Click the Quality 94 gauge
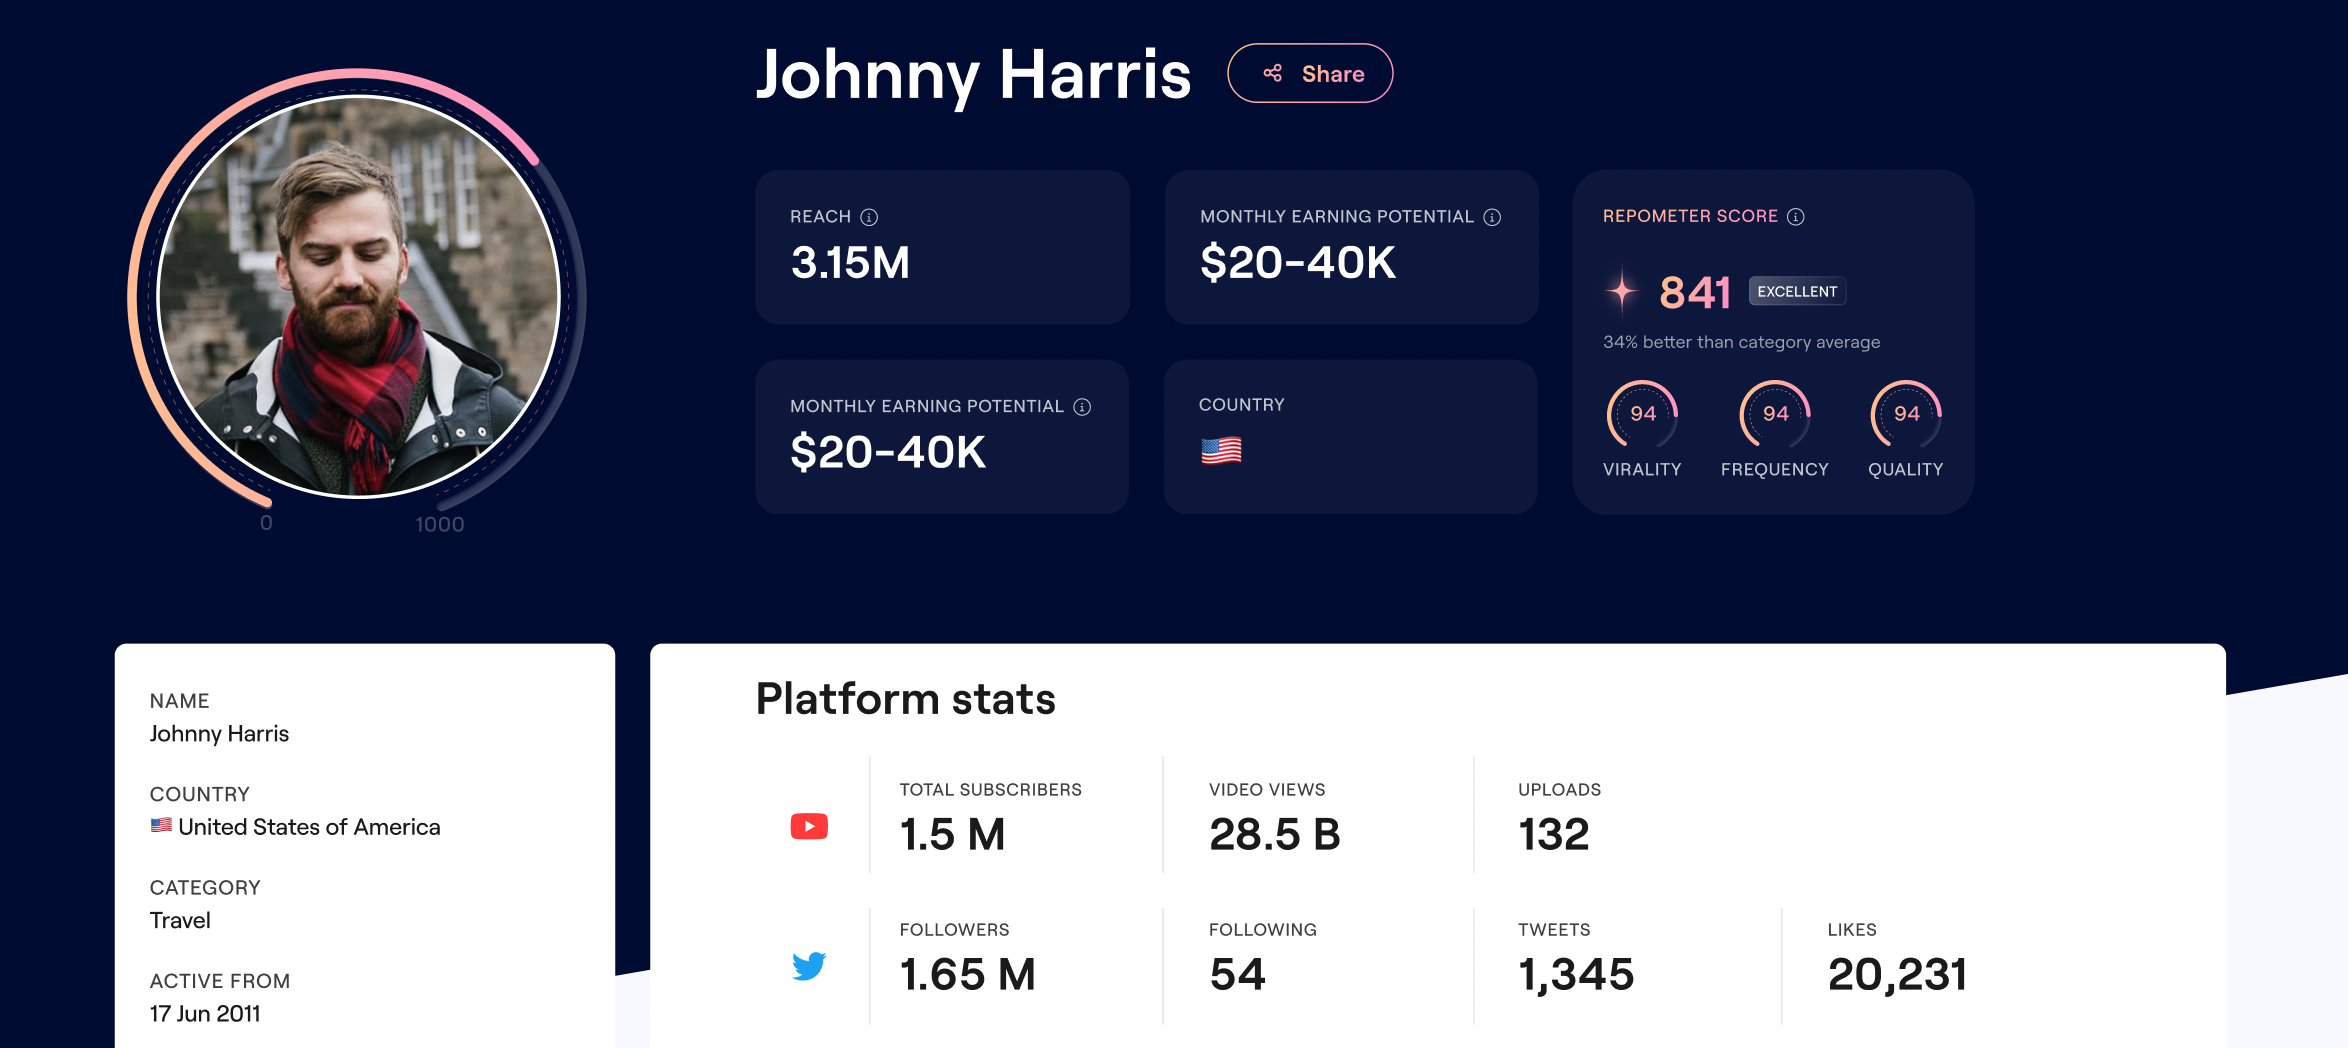The height and width of the screenshot is (1048, 2348). (1906, 414)
